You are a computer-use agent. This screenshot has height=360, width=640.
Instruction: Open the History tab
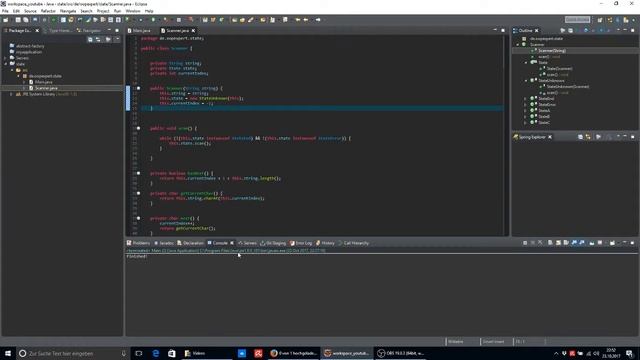325,243
